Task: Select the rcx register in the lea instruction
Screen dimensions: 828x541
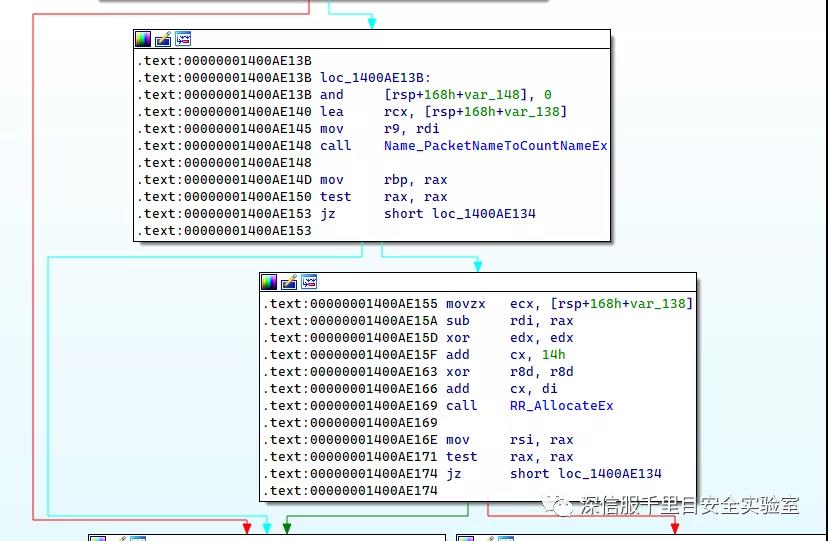Action: point(396,112)
